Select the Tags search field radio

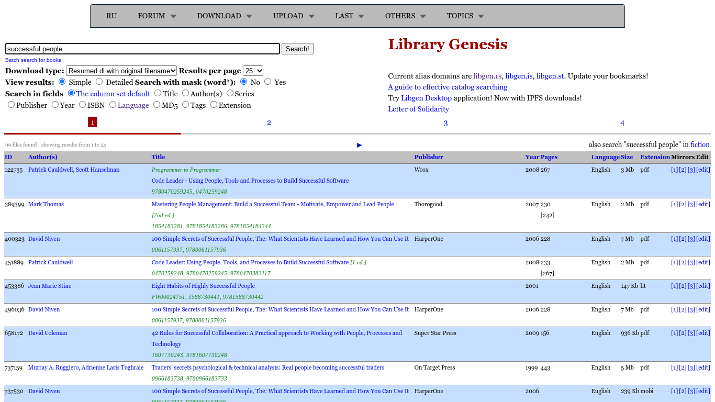coord(186,105)
